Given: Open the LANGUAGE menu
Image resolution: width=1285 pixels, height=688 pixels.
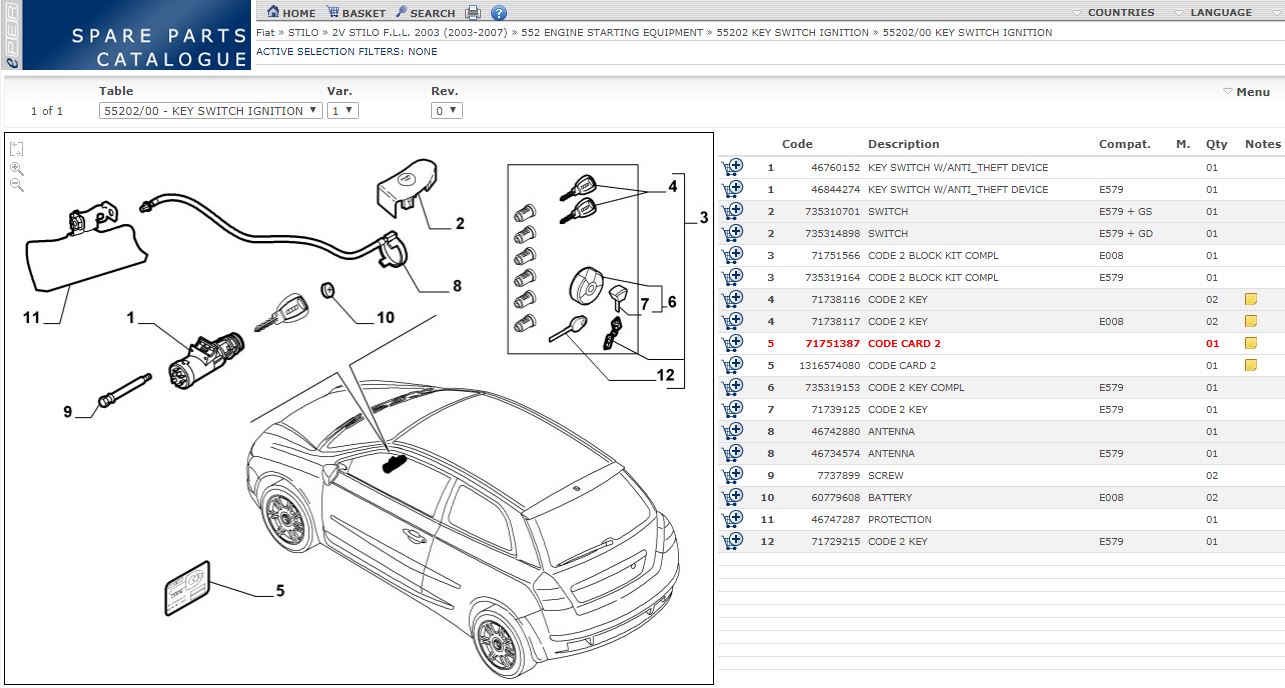Looking at the screenshot, I should coord(1213,13).
